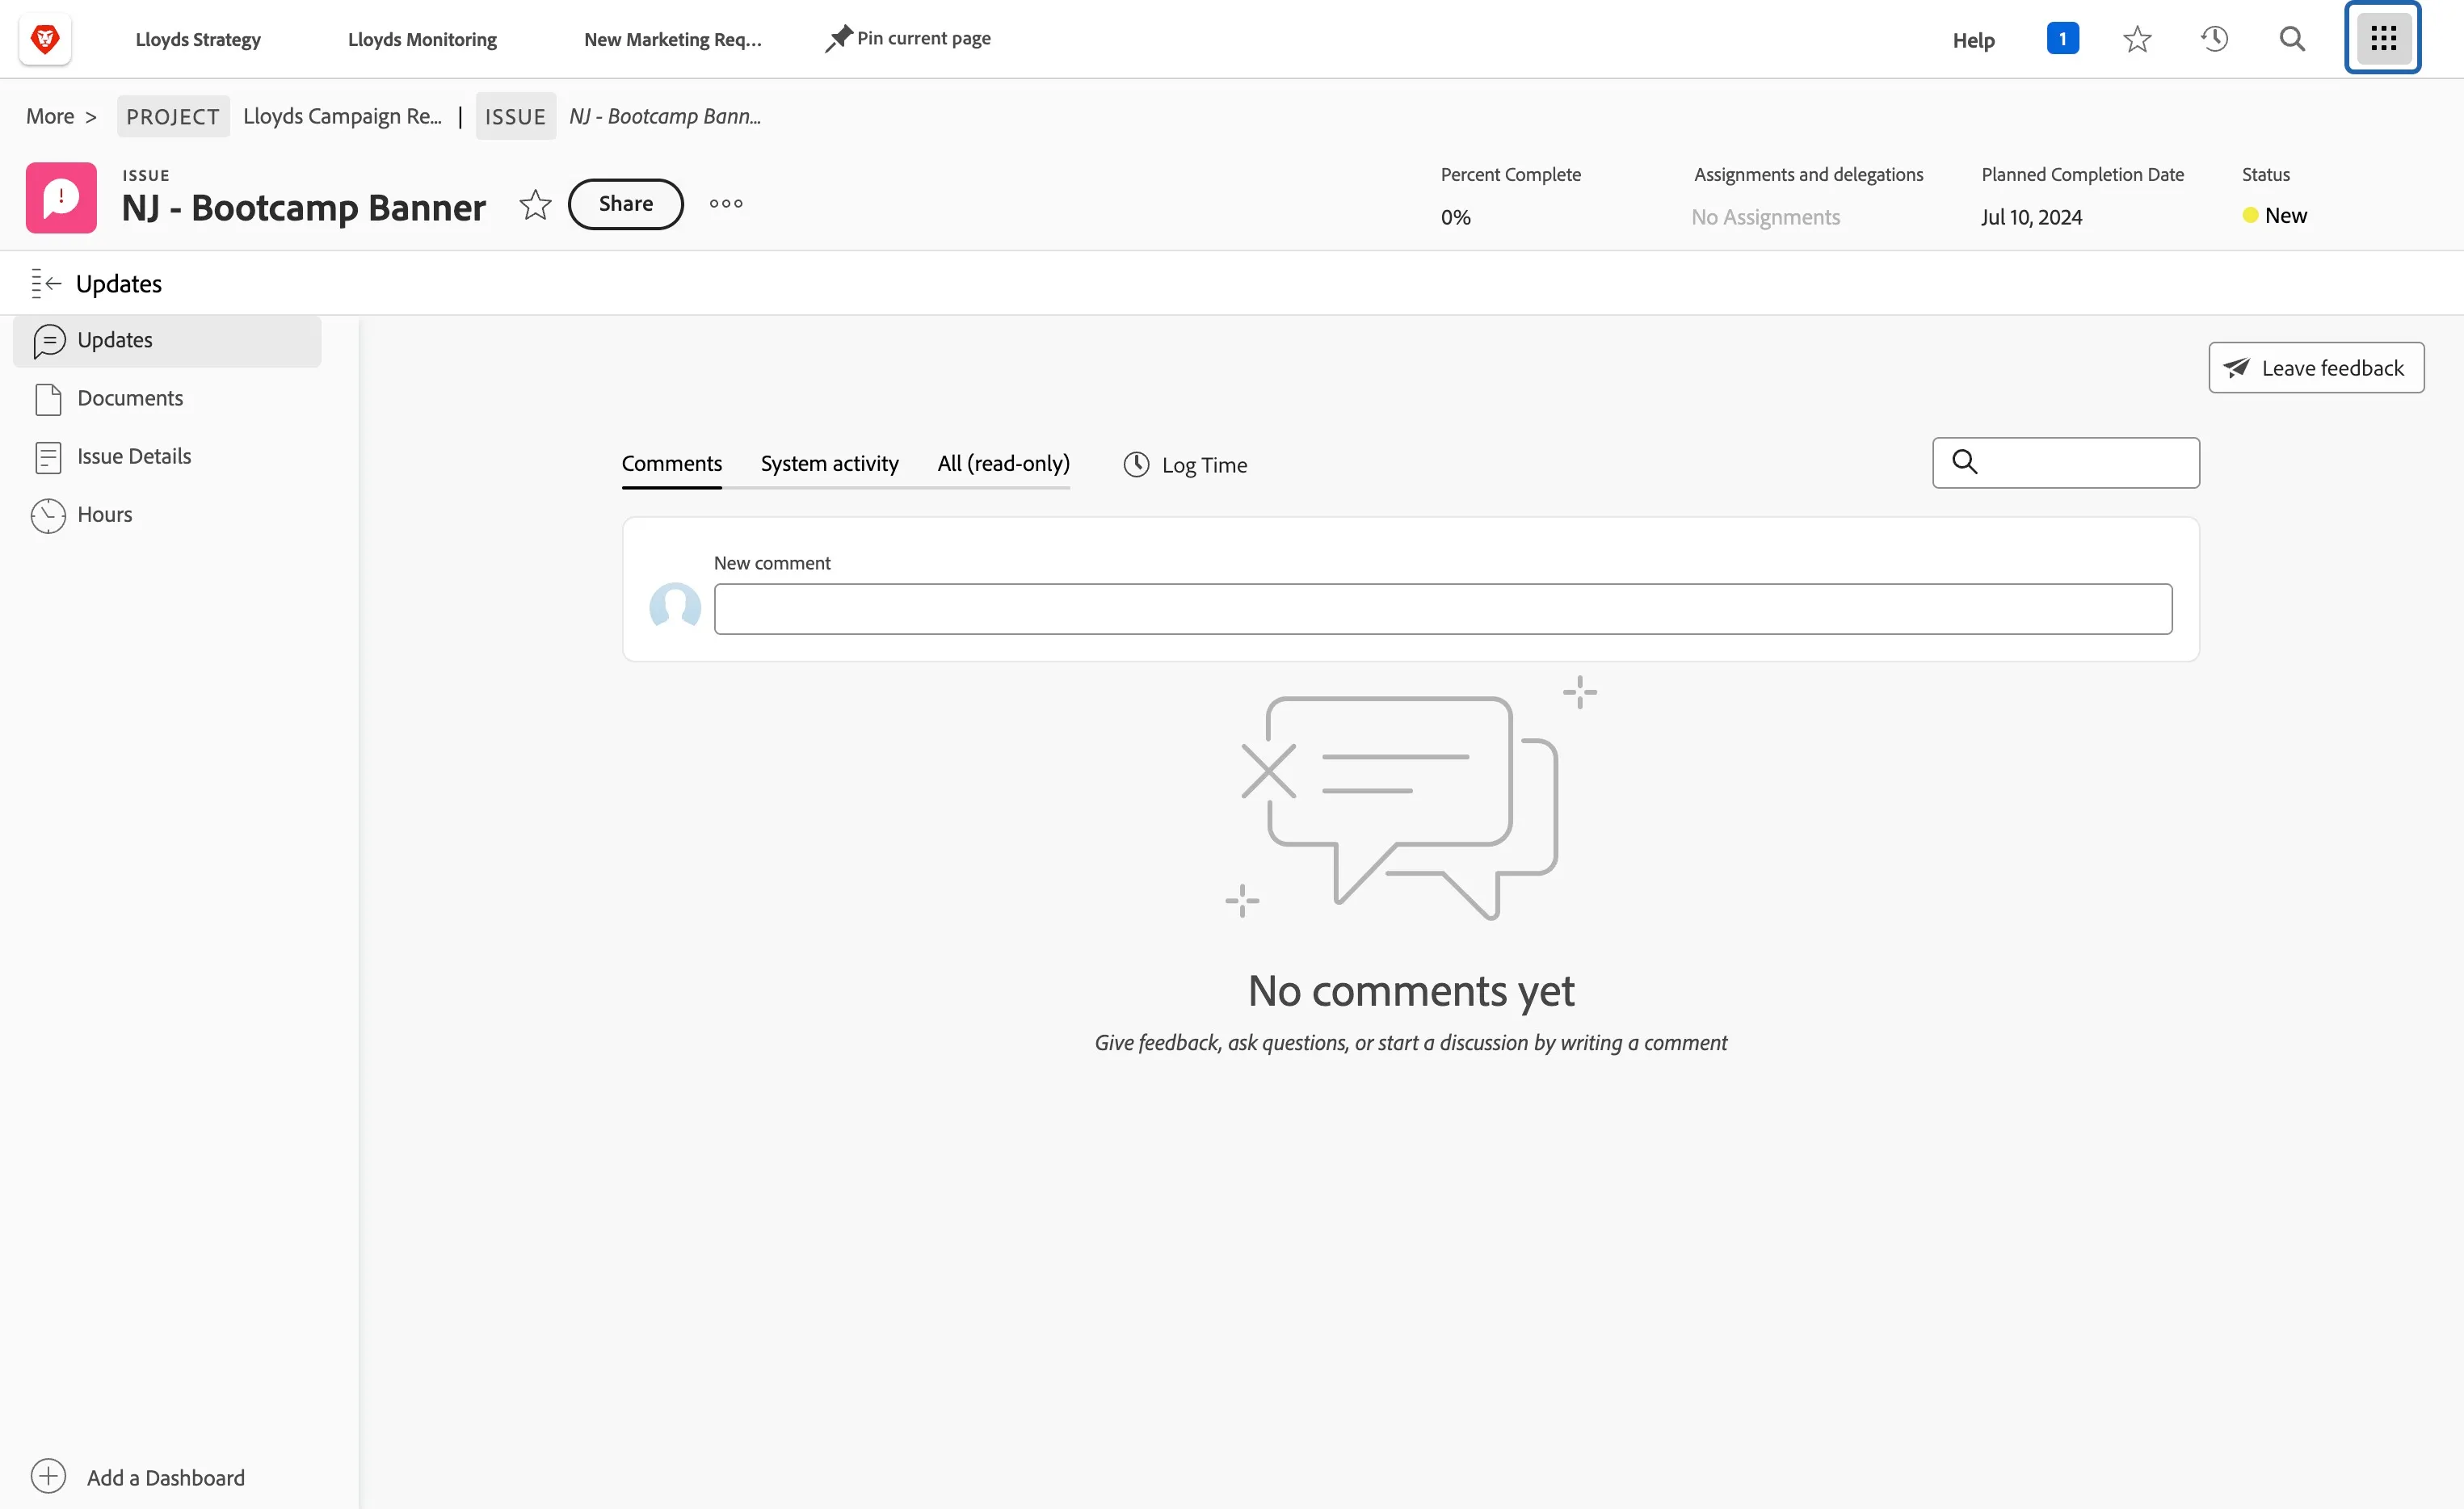Open Issue Details section in sidebar
2464x1509 pixels.
[167, 457]
